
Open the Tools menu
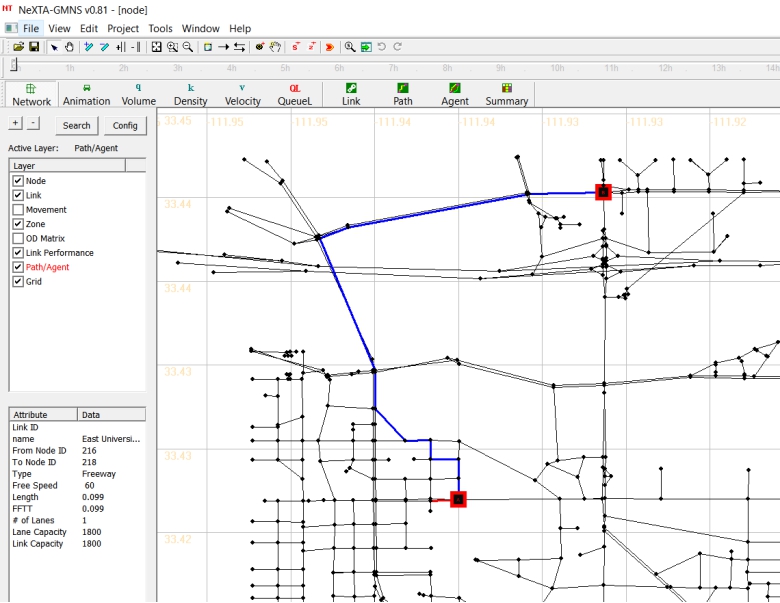pos(160,29)
